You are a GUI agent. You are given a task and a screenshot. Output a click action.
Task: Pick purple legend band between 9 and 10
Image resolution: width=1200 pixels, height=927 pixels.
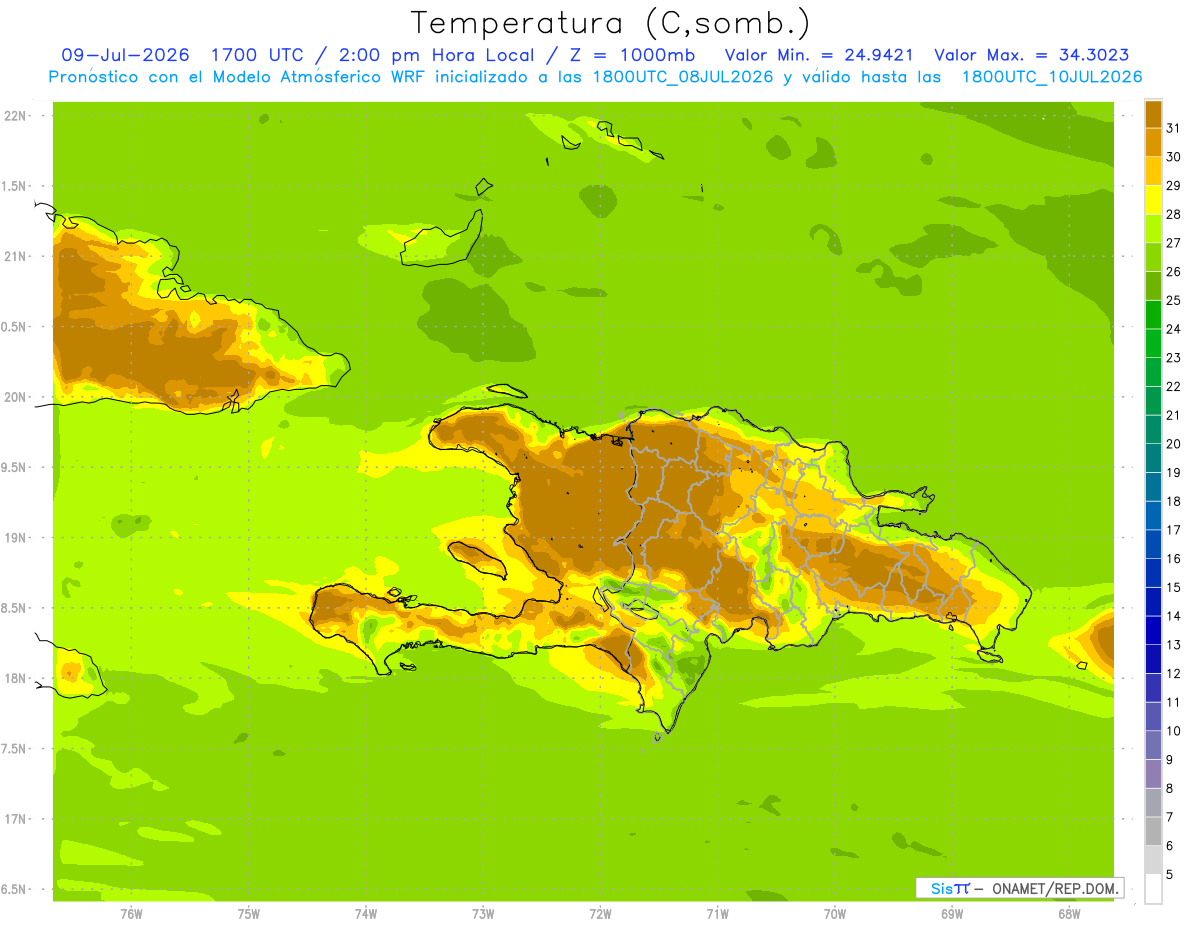pyautogui.click(x=1153, y=745)
